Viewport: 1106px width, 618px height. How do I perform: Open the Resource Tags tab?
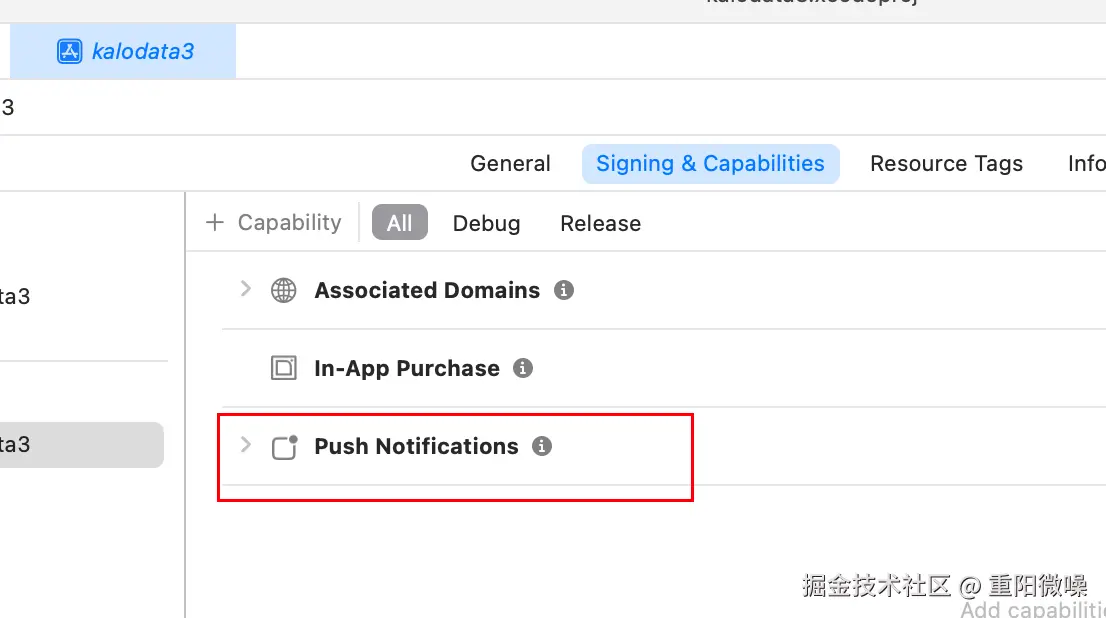coord(946,164)
